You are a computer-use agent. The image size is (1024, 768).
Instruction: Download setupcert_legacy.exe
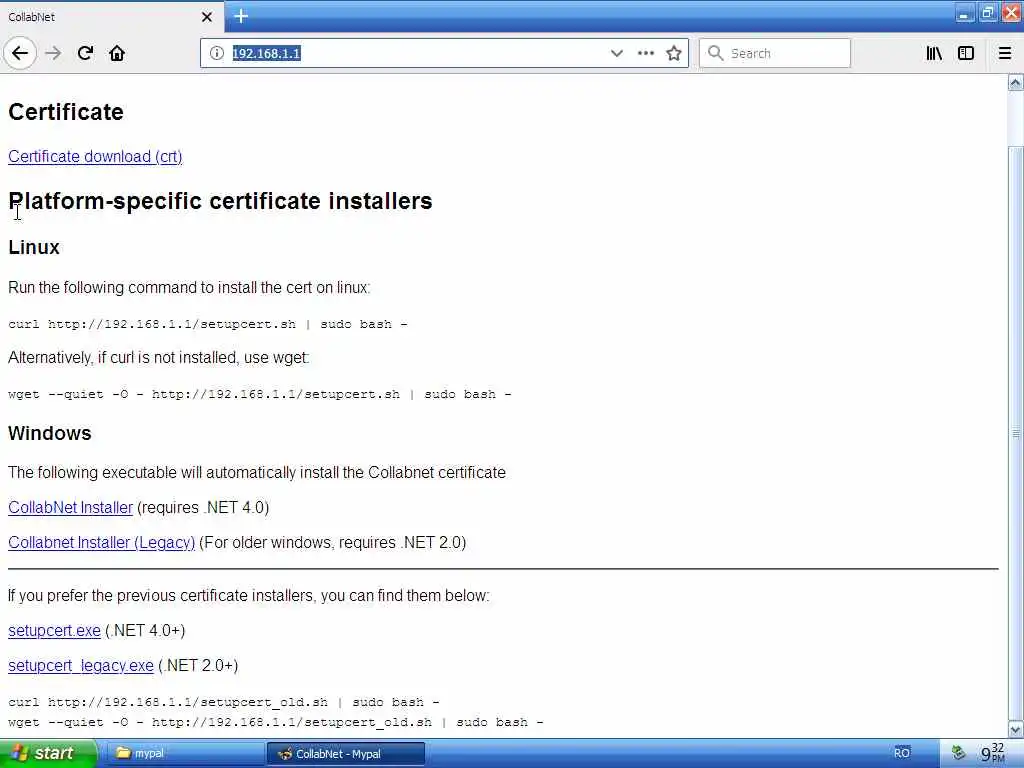click(81, 665)
